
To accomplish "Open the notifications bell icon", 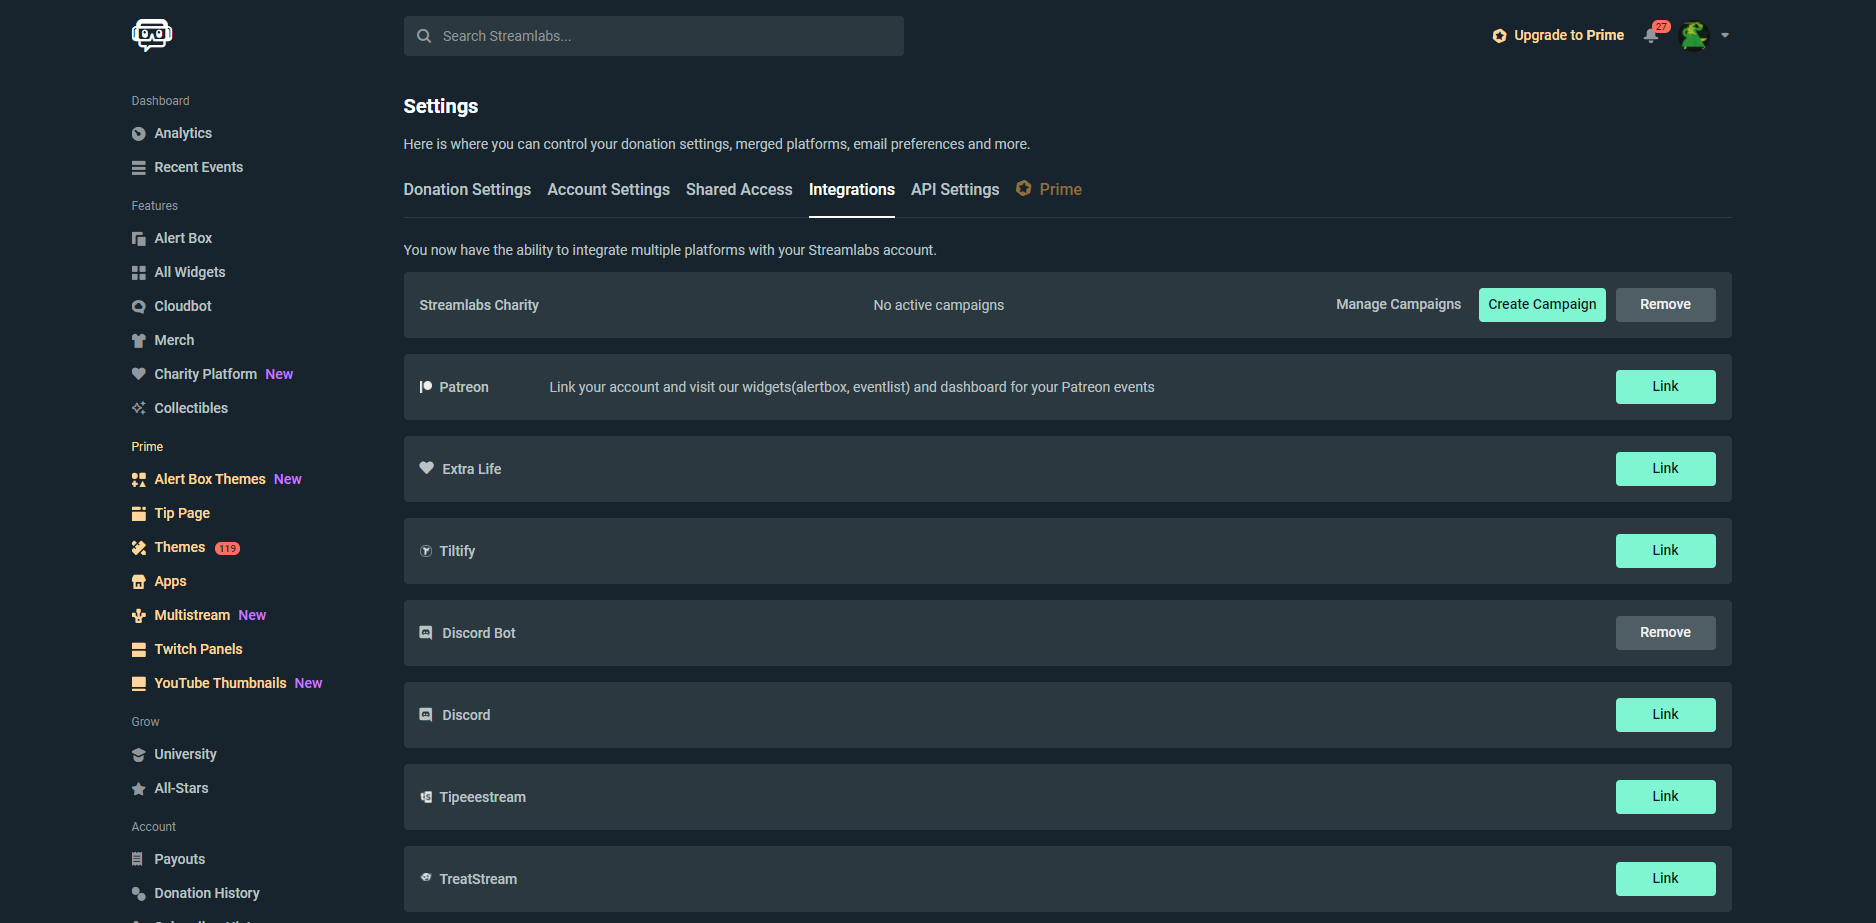I will pyautogui.click(x=1651, y=36).
